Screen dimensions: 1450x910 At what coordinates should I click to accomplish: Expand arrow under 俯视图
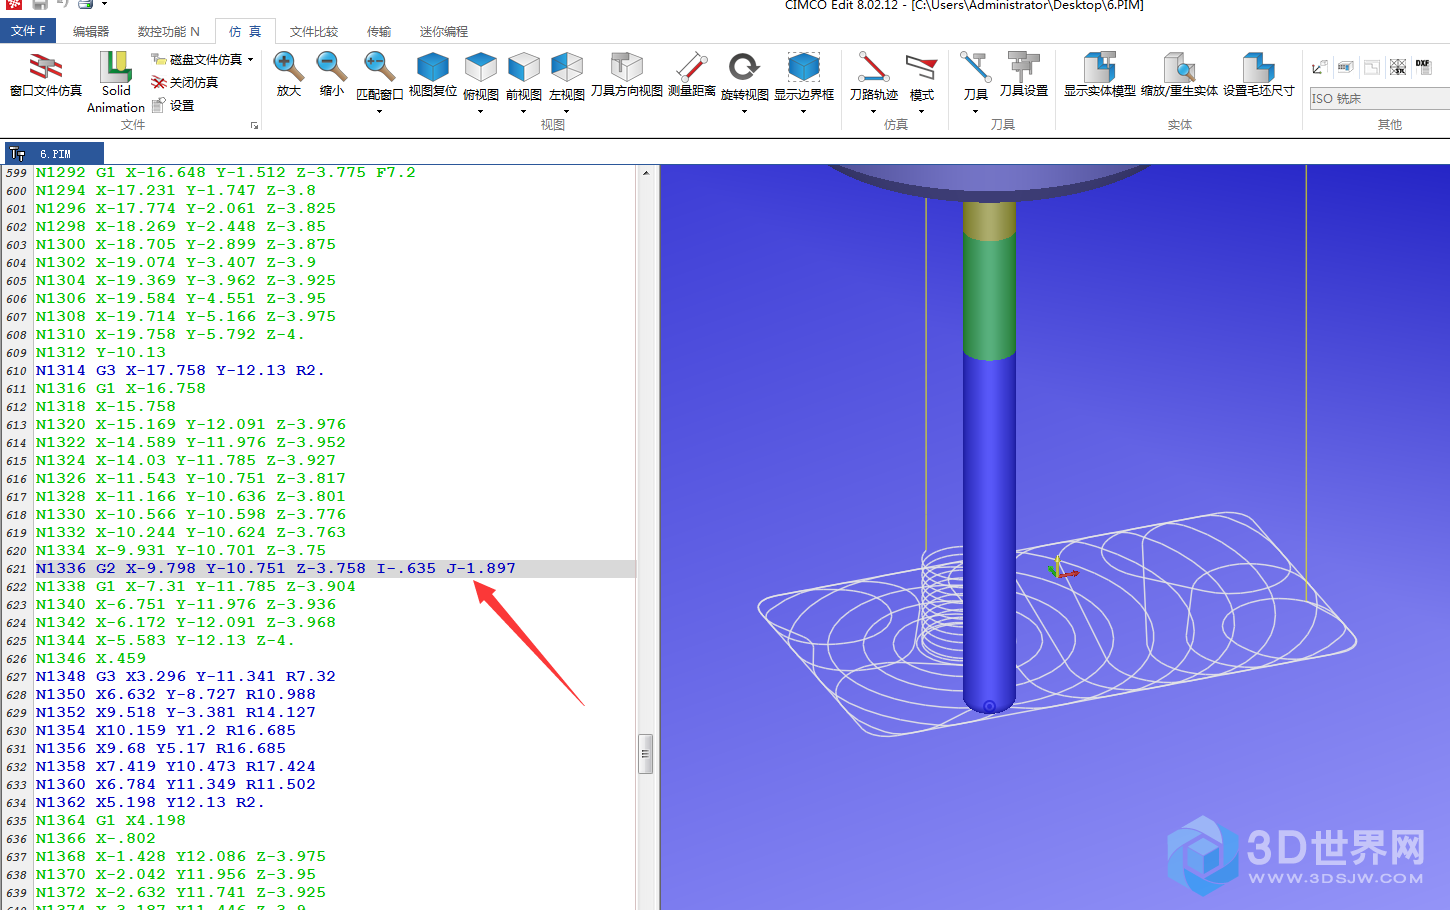coord(480,111)
